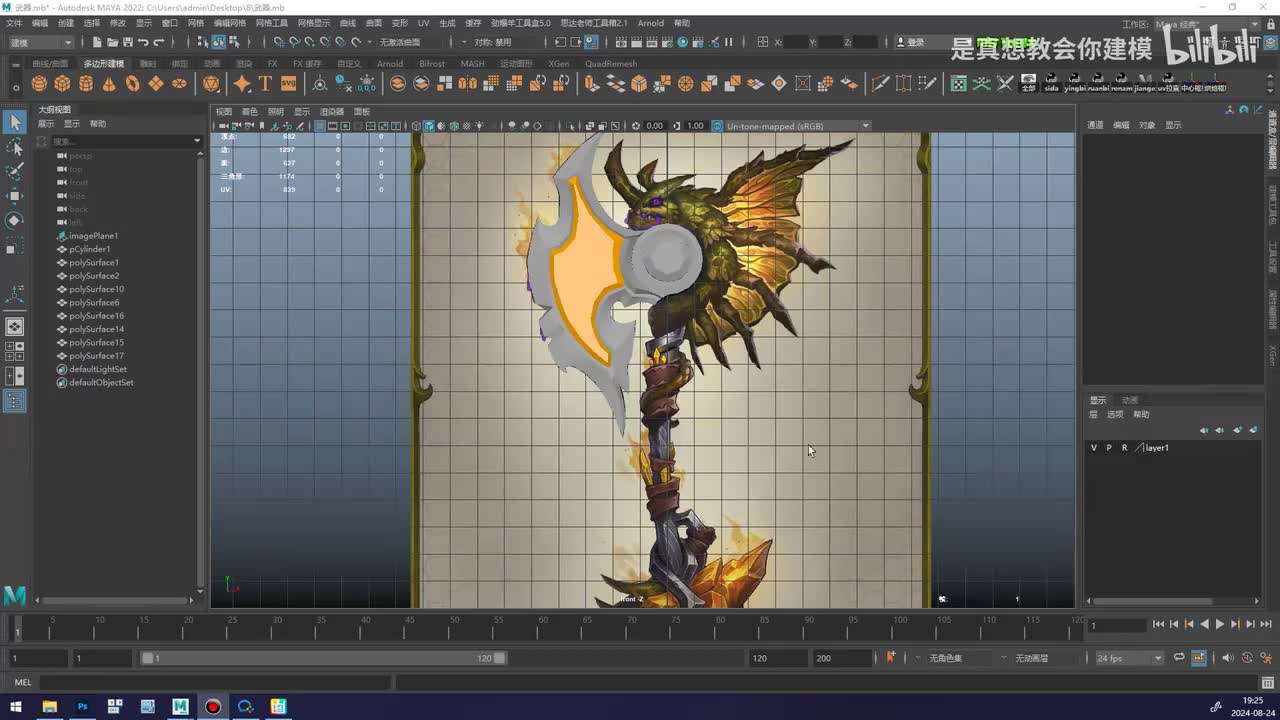Switch to the QuadRemesh shelf tab
The height and width of the screenshot is (720, 1280).
tap(611, 64)
